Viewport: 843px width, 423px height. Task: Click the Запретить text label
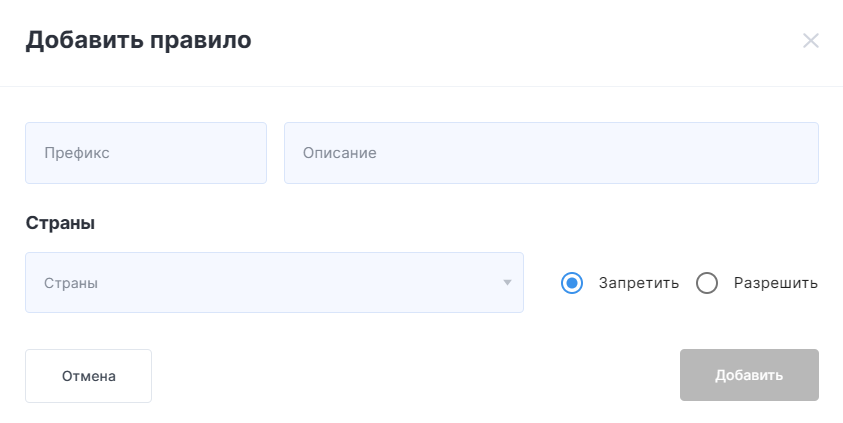coord(639,283)
